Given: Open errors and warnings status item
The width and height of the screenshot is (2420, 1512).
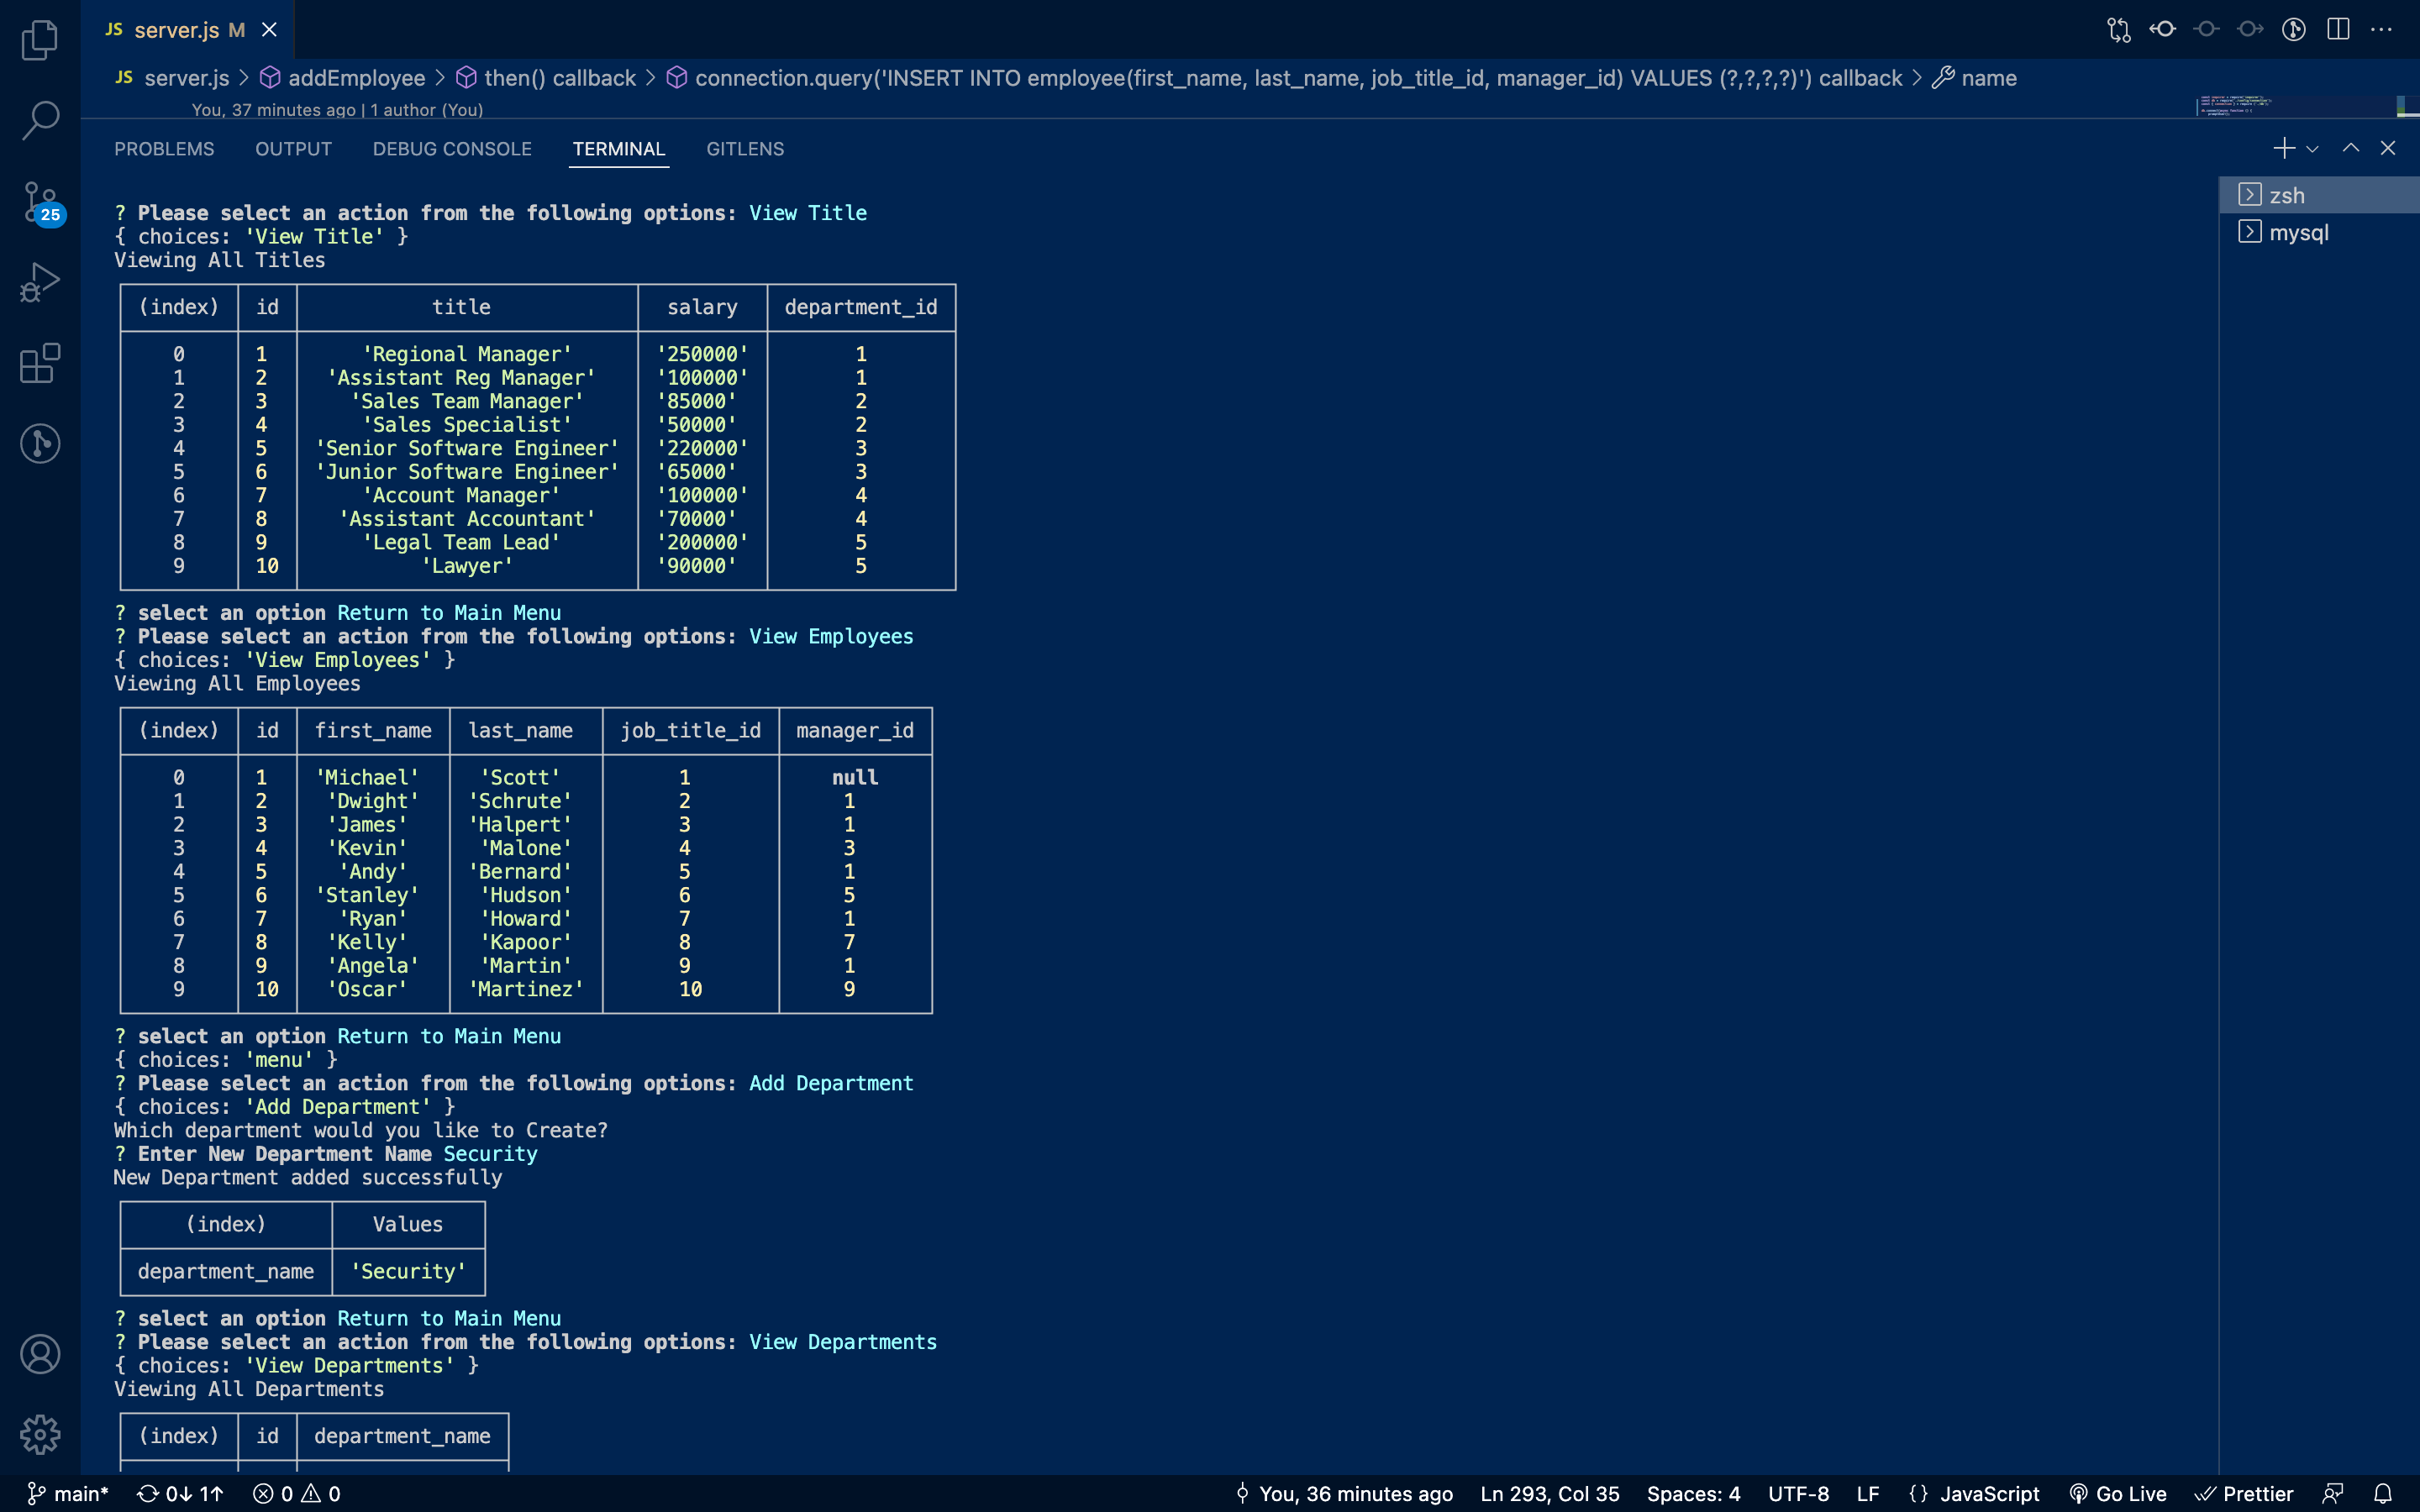Looking at the screenshot, I should pyautogui.click(x=297, y=1493).
